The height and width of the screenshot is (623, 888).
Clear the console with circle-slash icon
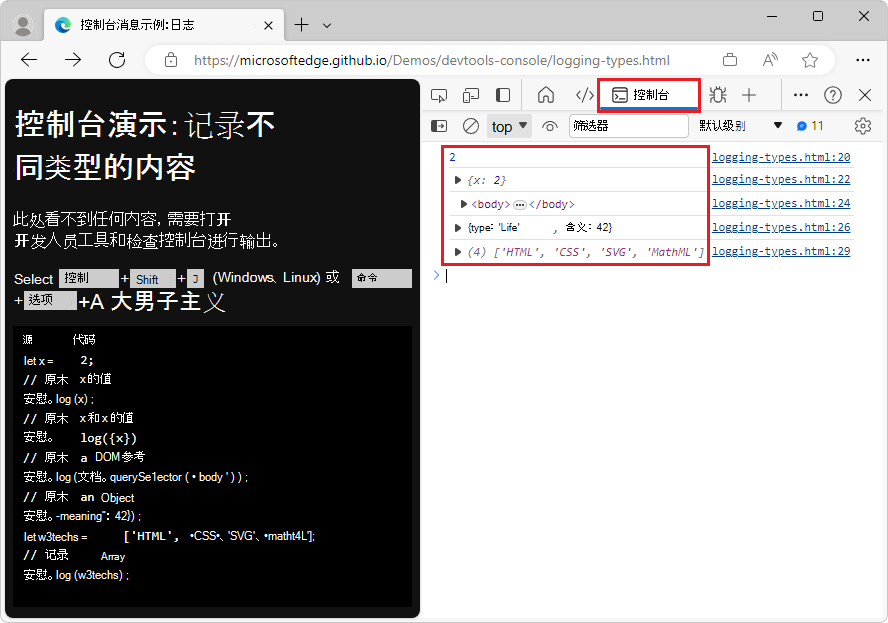tap(471, 126)
